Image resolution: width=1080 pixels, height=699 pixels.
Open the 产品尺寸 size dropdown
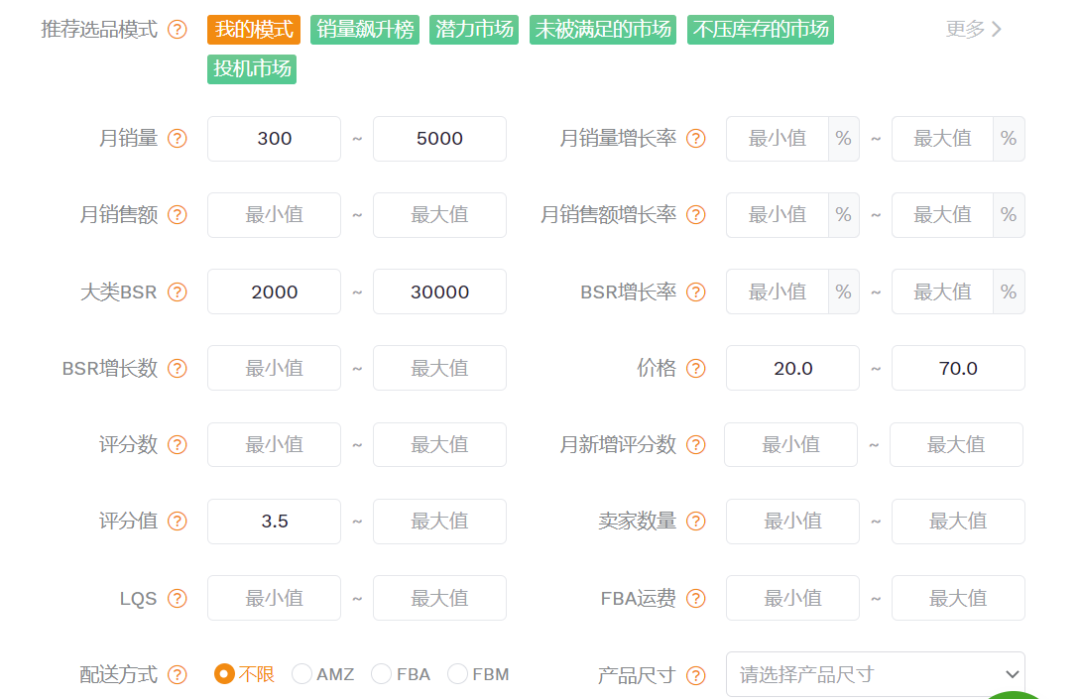(x=875, y=674)
